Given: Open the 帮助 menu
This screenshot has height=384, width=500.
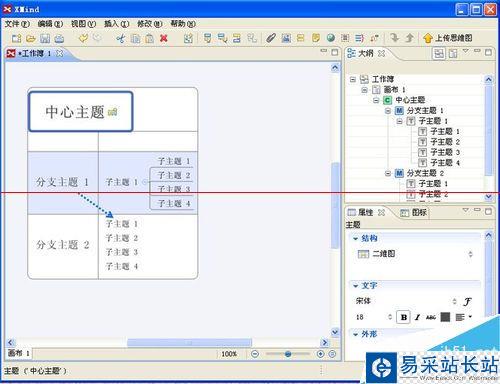Looking at the screenshot, I should point(183,24).
